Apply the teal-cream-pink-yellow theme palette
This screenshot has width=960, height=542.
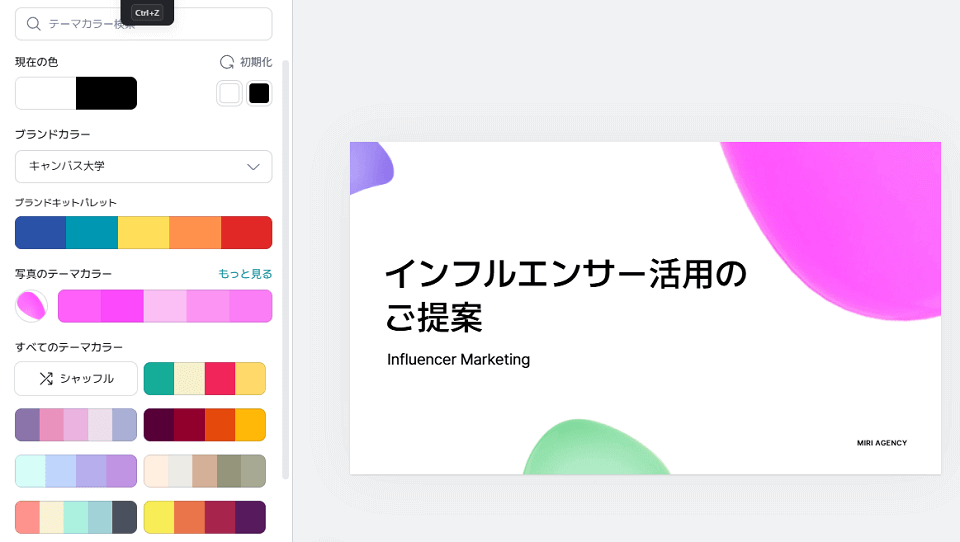click(204, 379)
